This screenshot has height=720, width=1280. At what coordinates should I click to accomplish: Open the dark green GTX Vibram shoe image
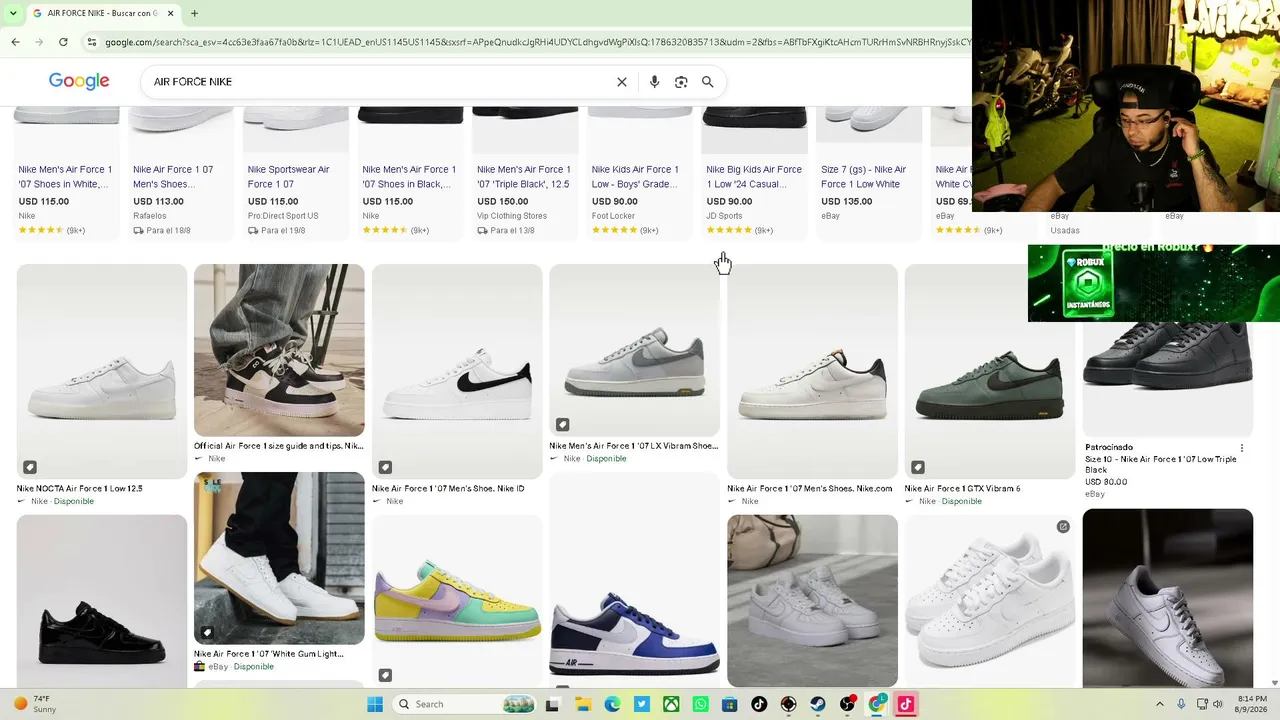(990, 371)
